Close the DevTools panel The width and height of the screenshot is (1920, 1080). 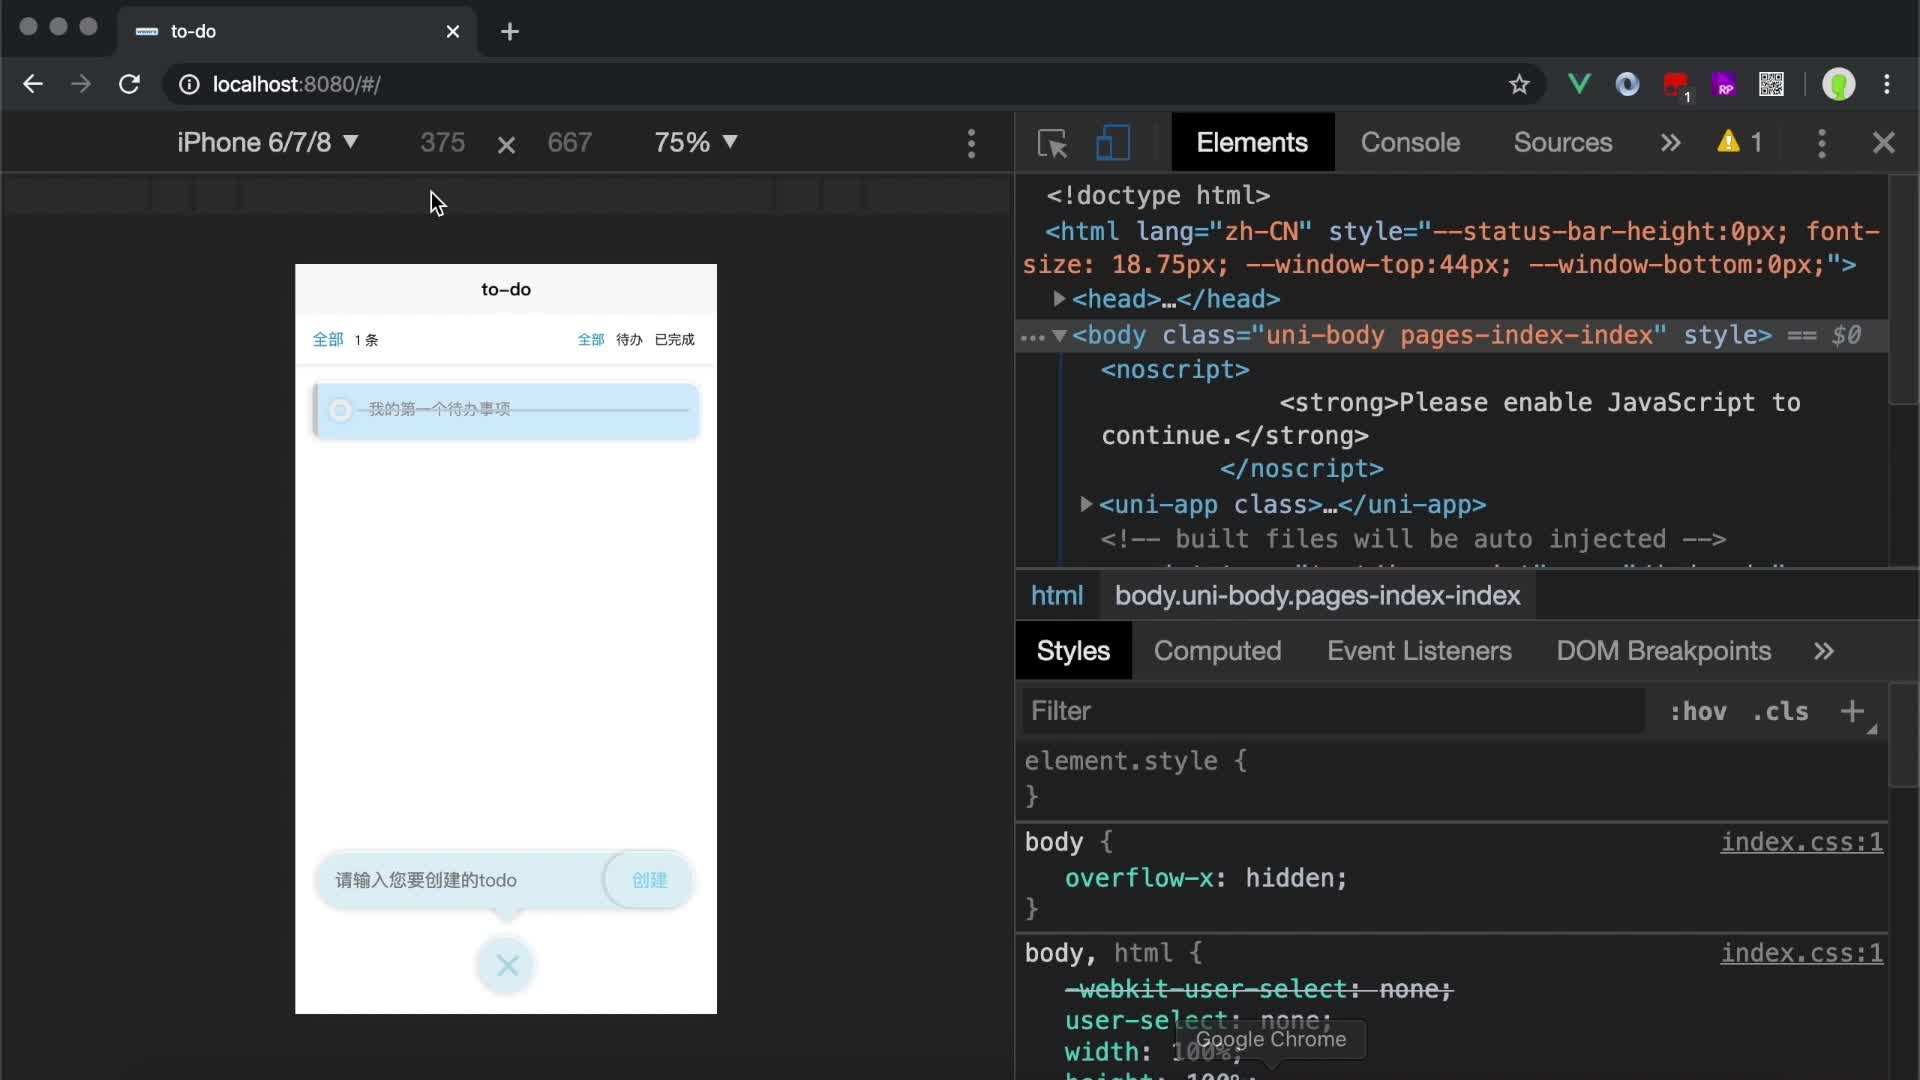click(1883, 143)
